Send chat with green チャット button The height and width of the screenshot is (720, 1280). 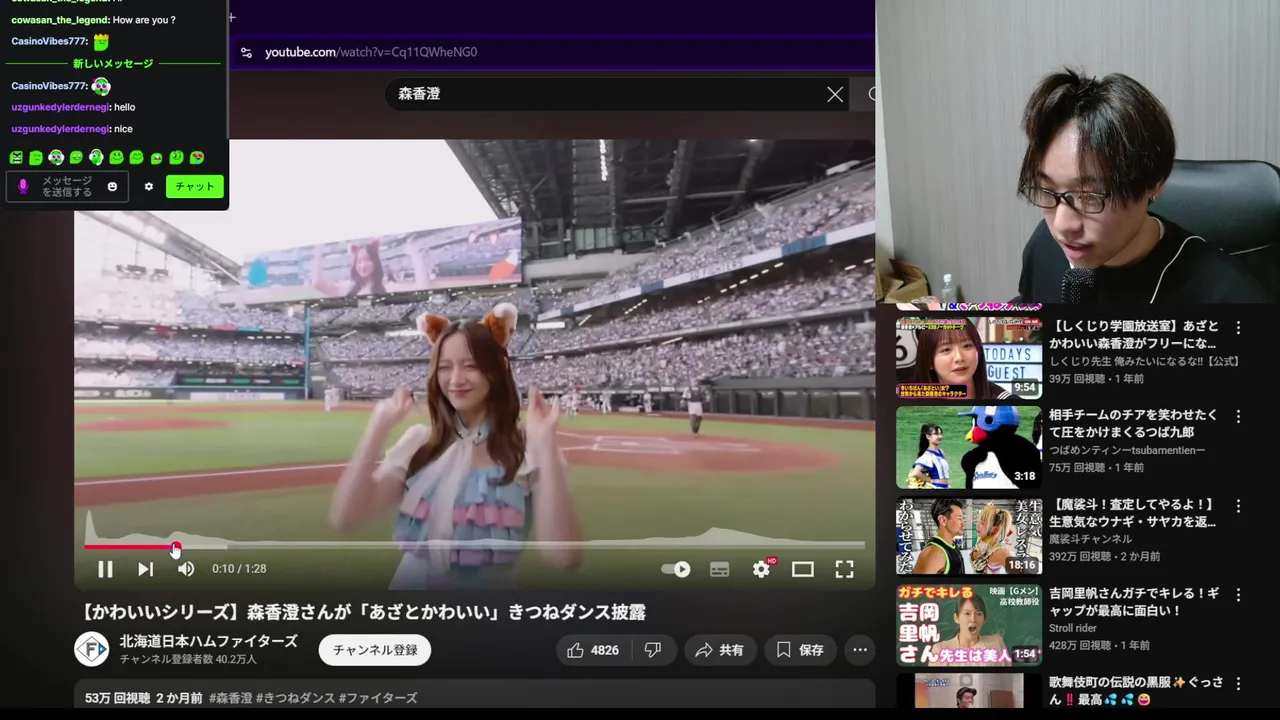coord(195,187)
